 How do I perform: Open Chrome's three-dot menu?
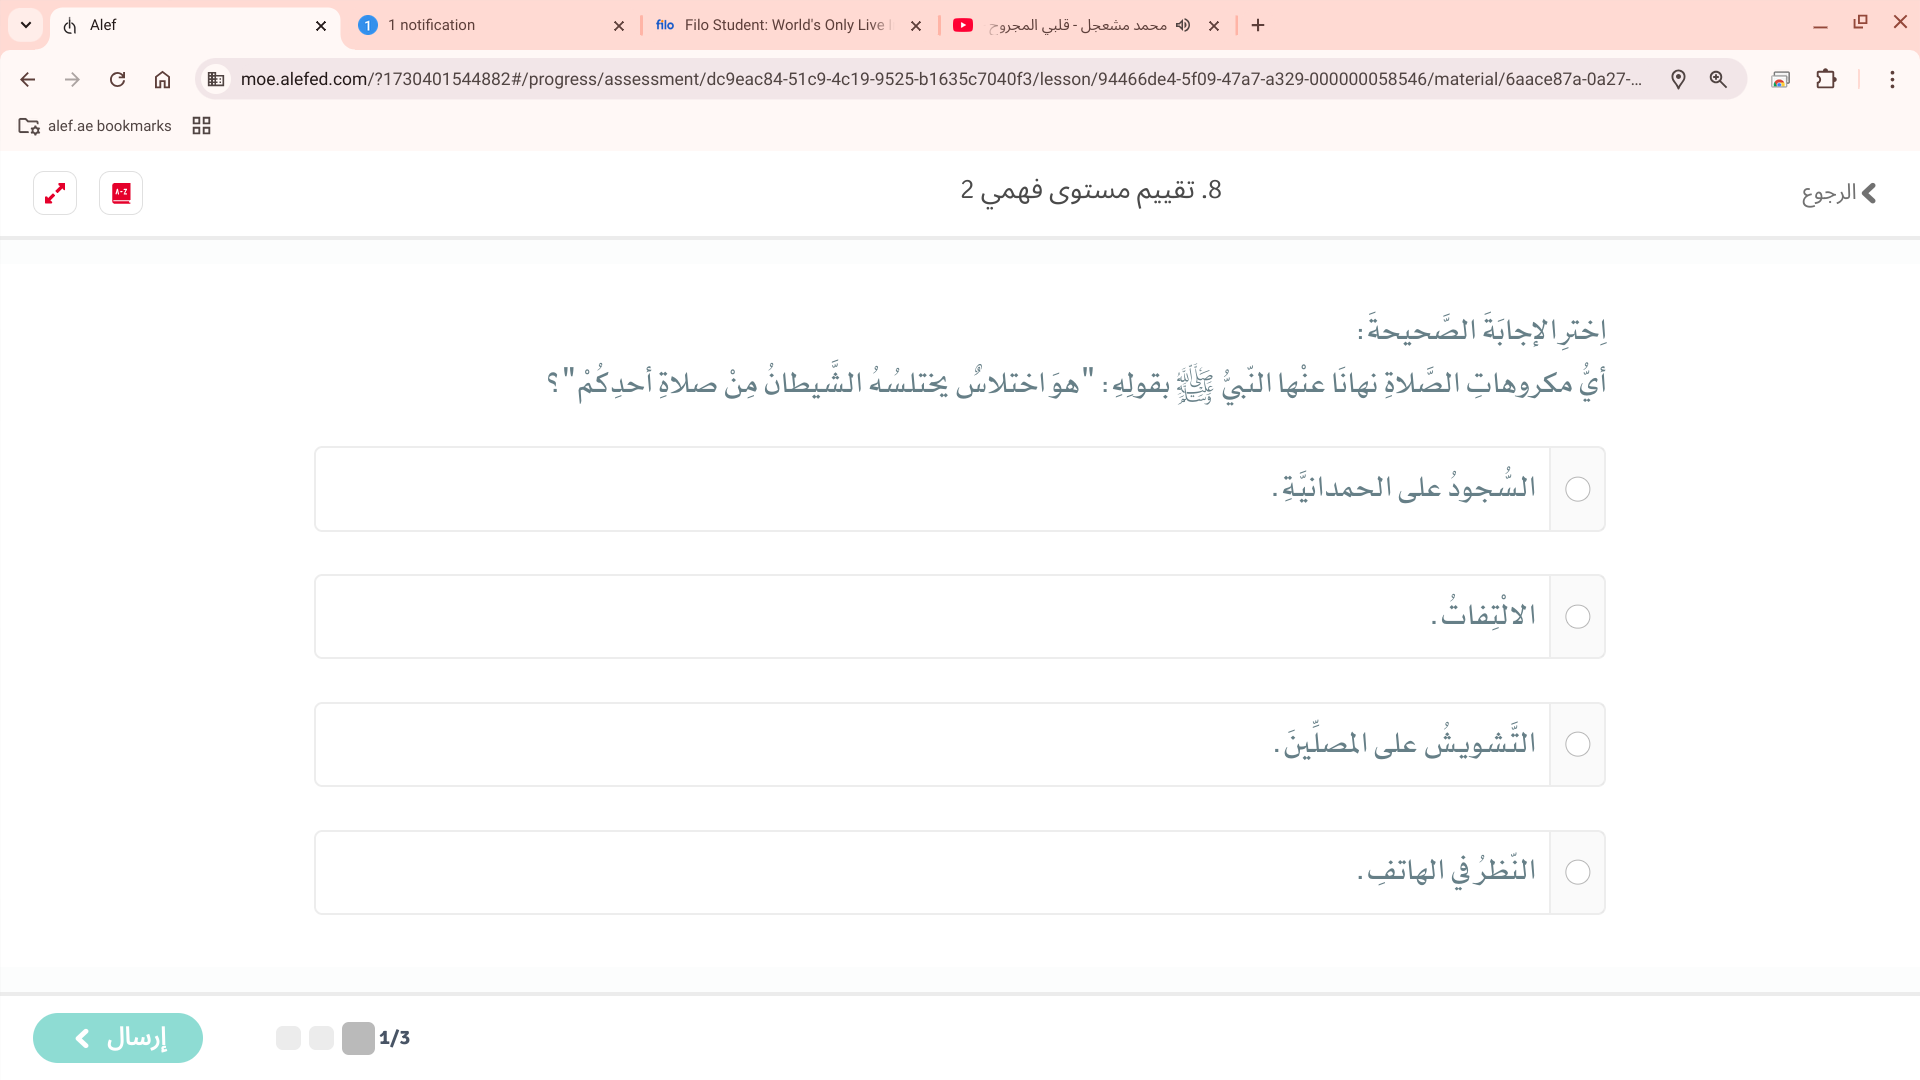pos(1892,79)
